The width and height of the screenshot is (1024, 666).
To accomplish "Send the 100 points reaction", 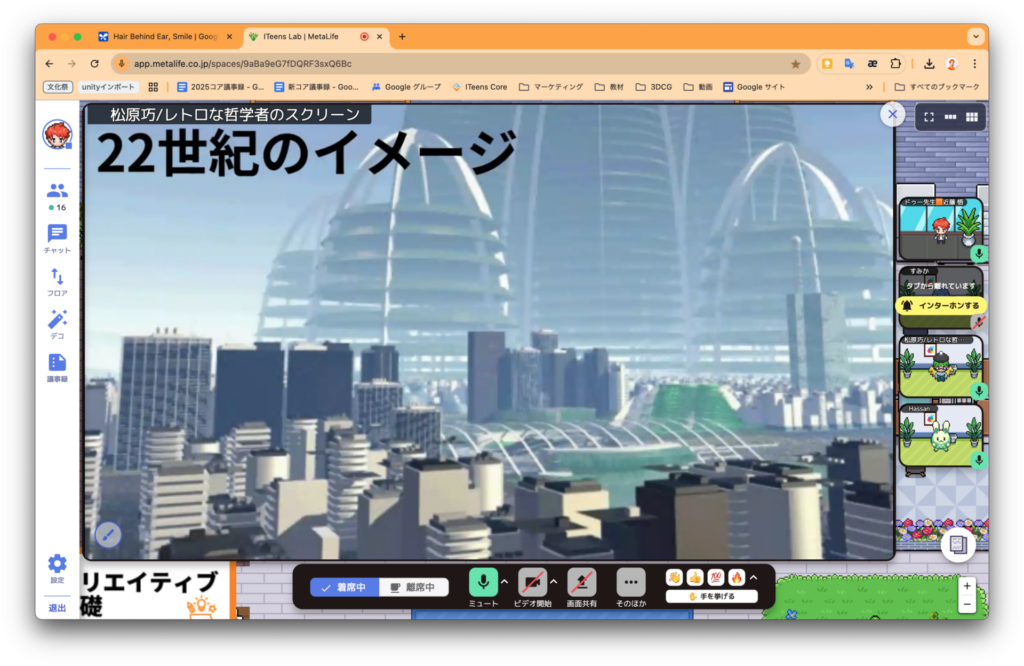I will click(x=716, y=577).
